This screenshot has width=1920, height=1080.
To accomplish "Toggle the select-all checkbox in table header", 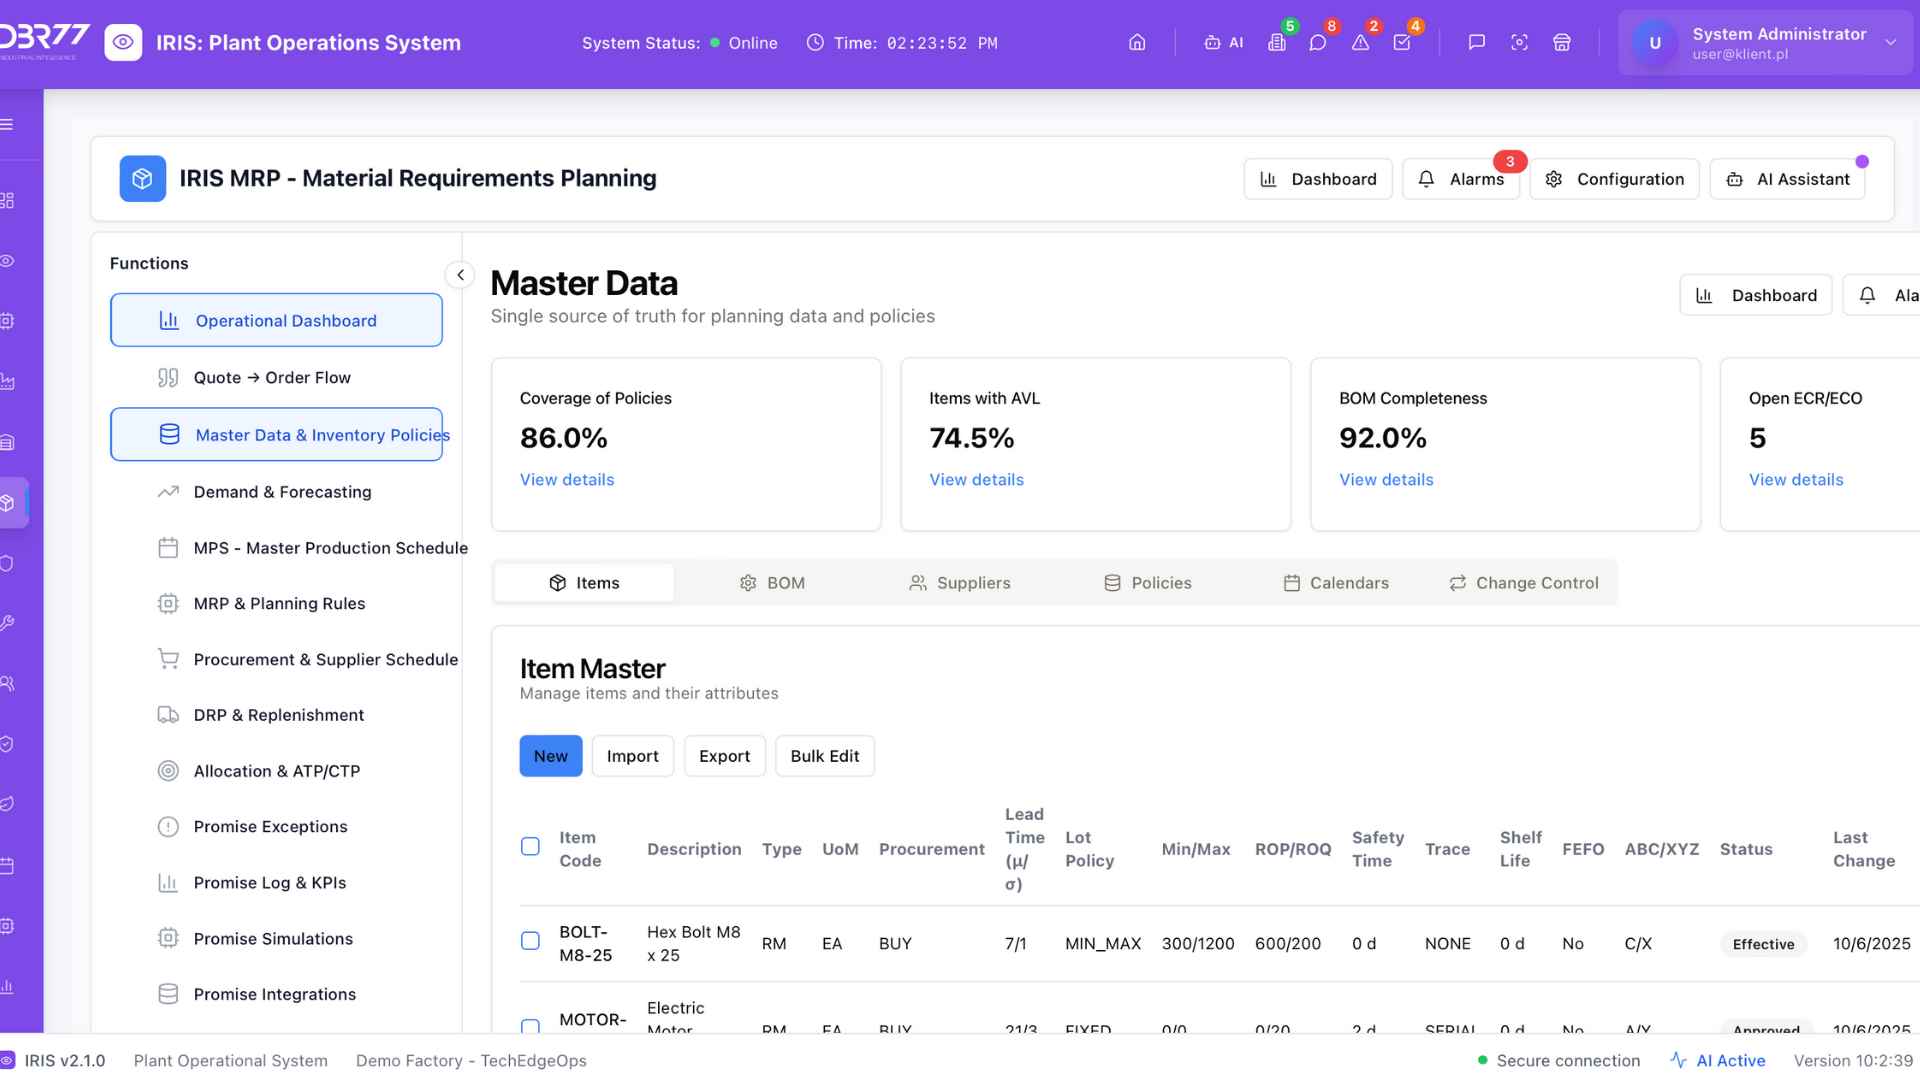I will point(530,847).
